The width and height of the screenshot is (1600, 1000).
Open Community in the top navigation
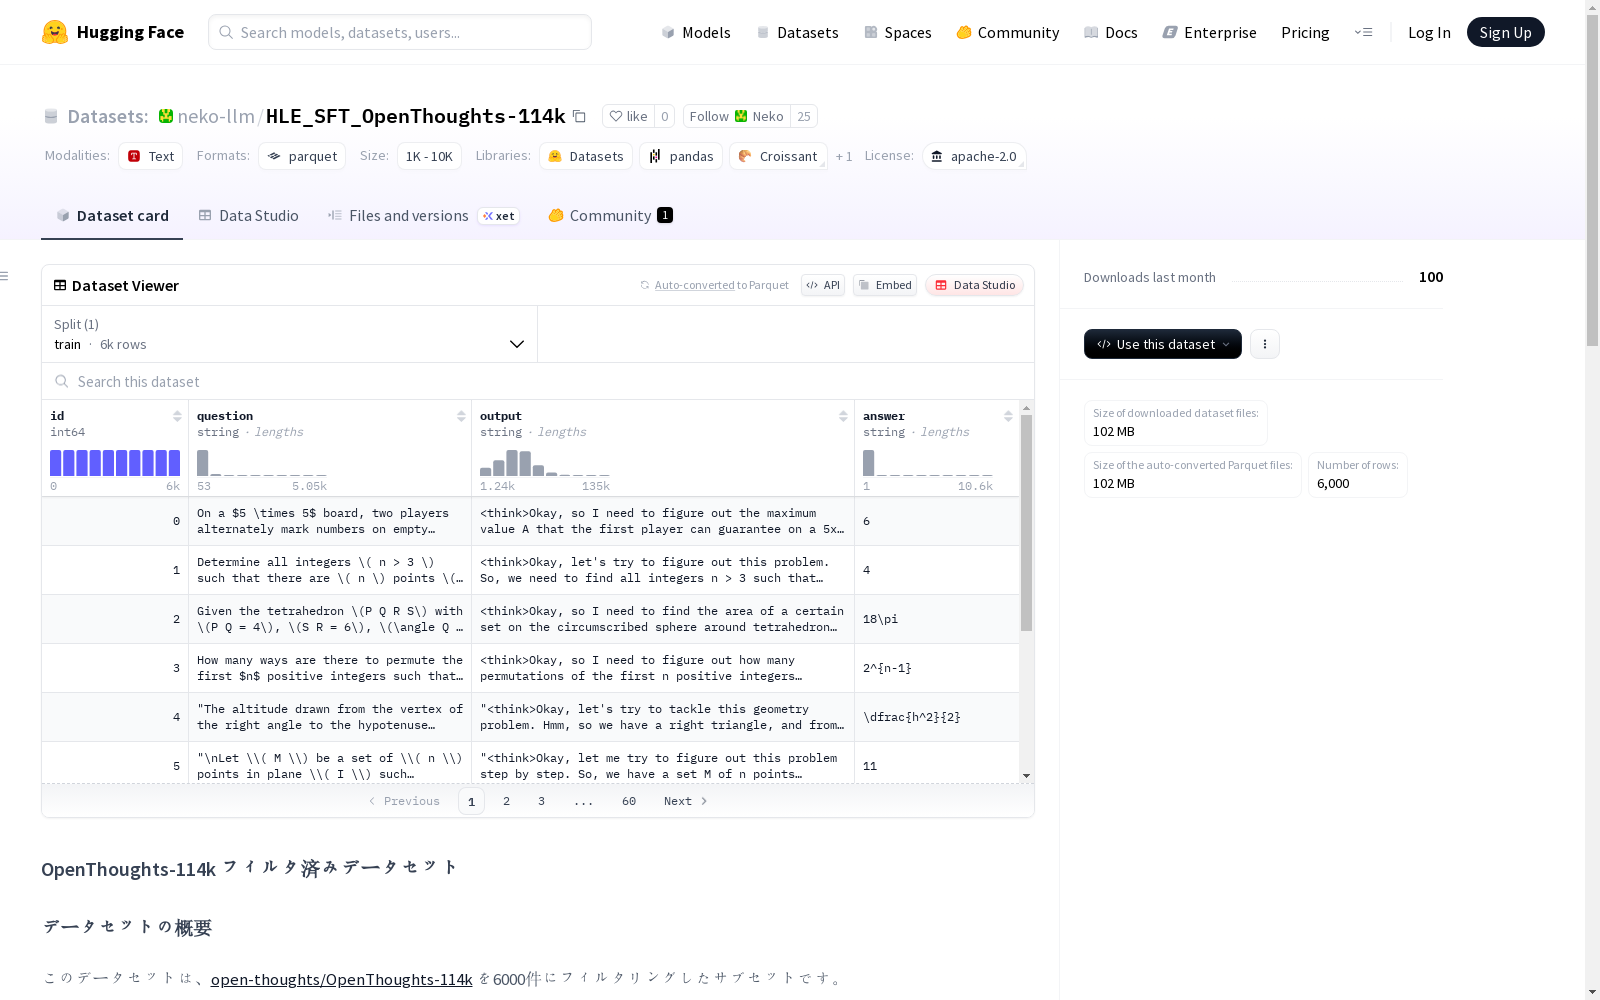pyautogui.click(x=1007, y=32)
